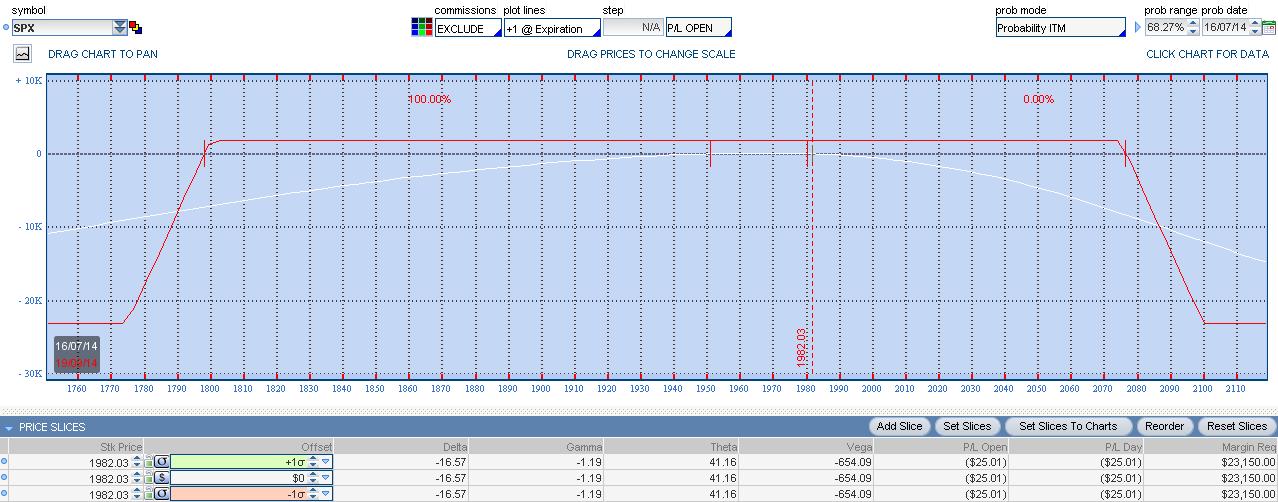This screenshot has height=502, width=1278.
Task: Click stock price stepper in the $0 row
Action: tap(138, 478)
